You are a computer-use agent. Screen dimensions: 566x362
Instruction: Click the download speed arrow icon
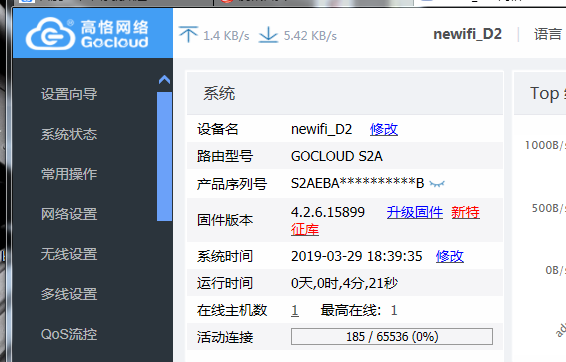pyautogui.click(x=268, y=35)
